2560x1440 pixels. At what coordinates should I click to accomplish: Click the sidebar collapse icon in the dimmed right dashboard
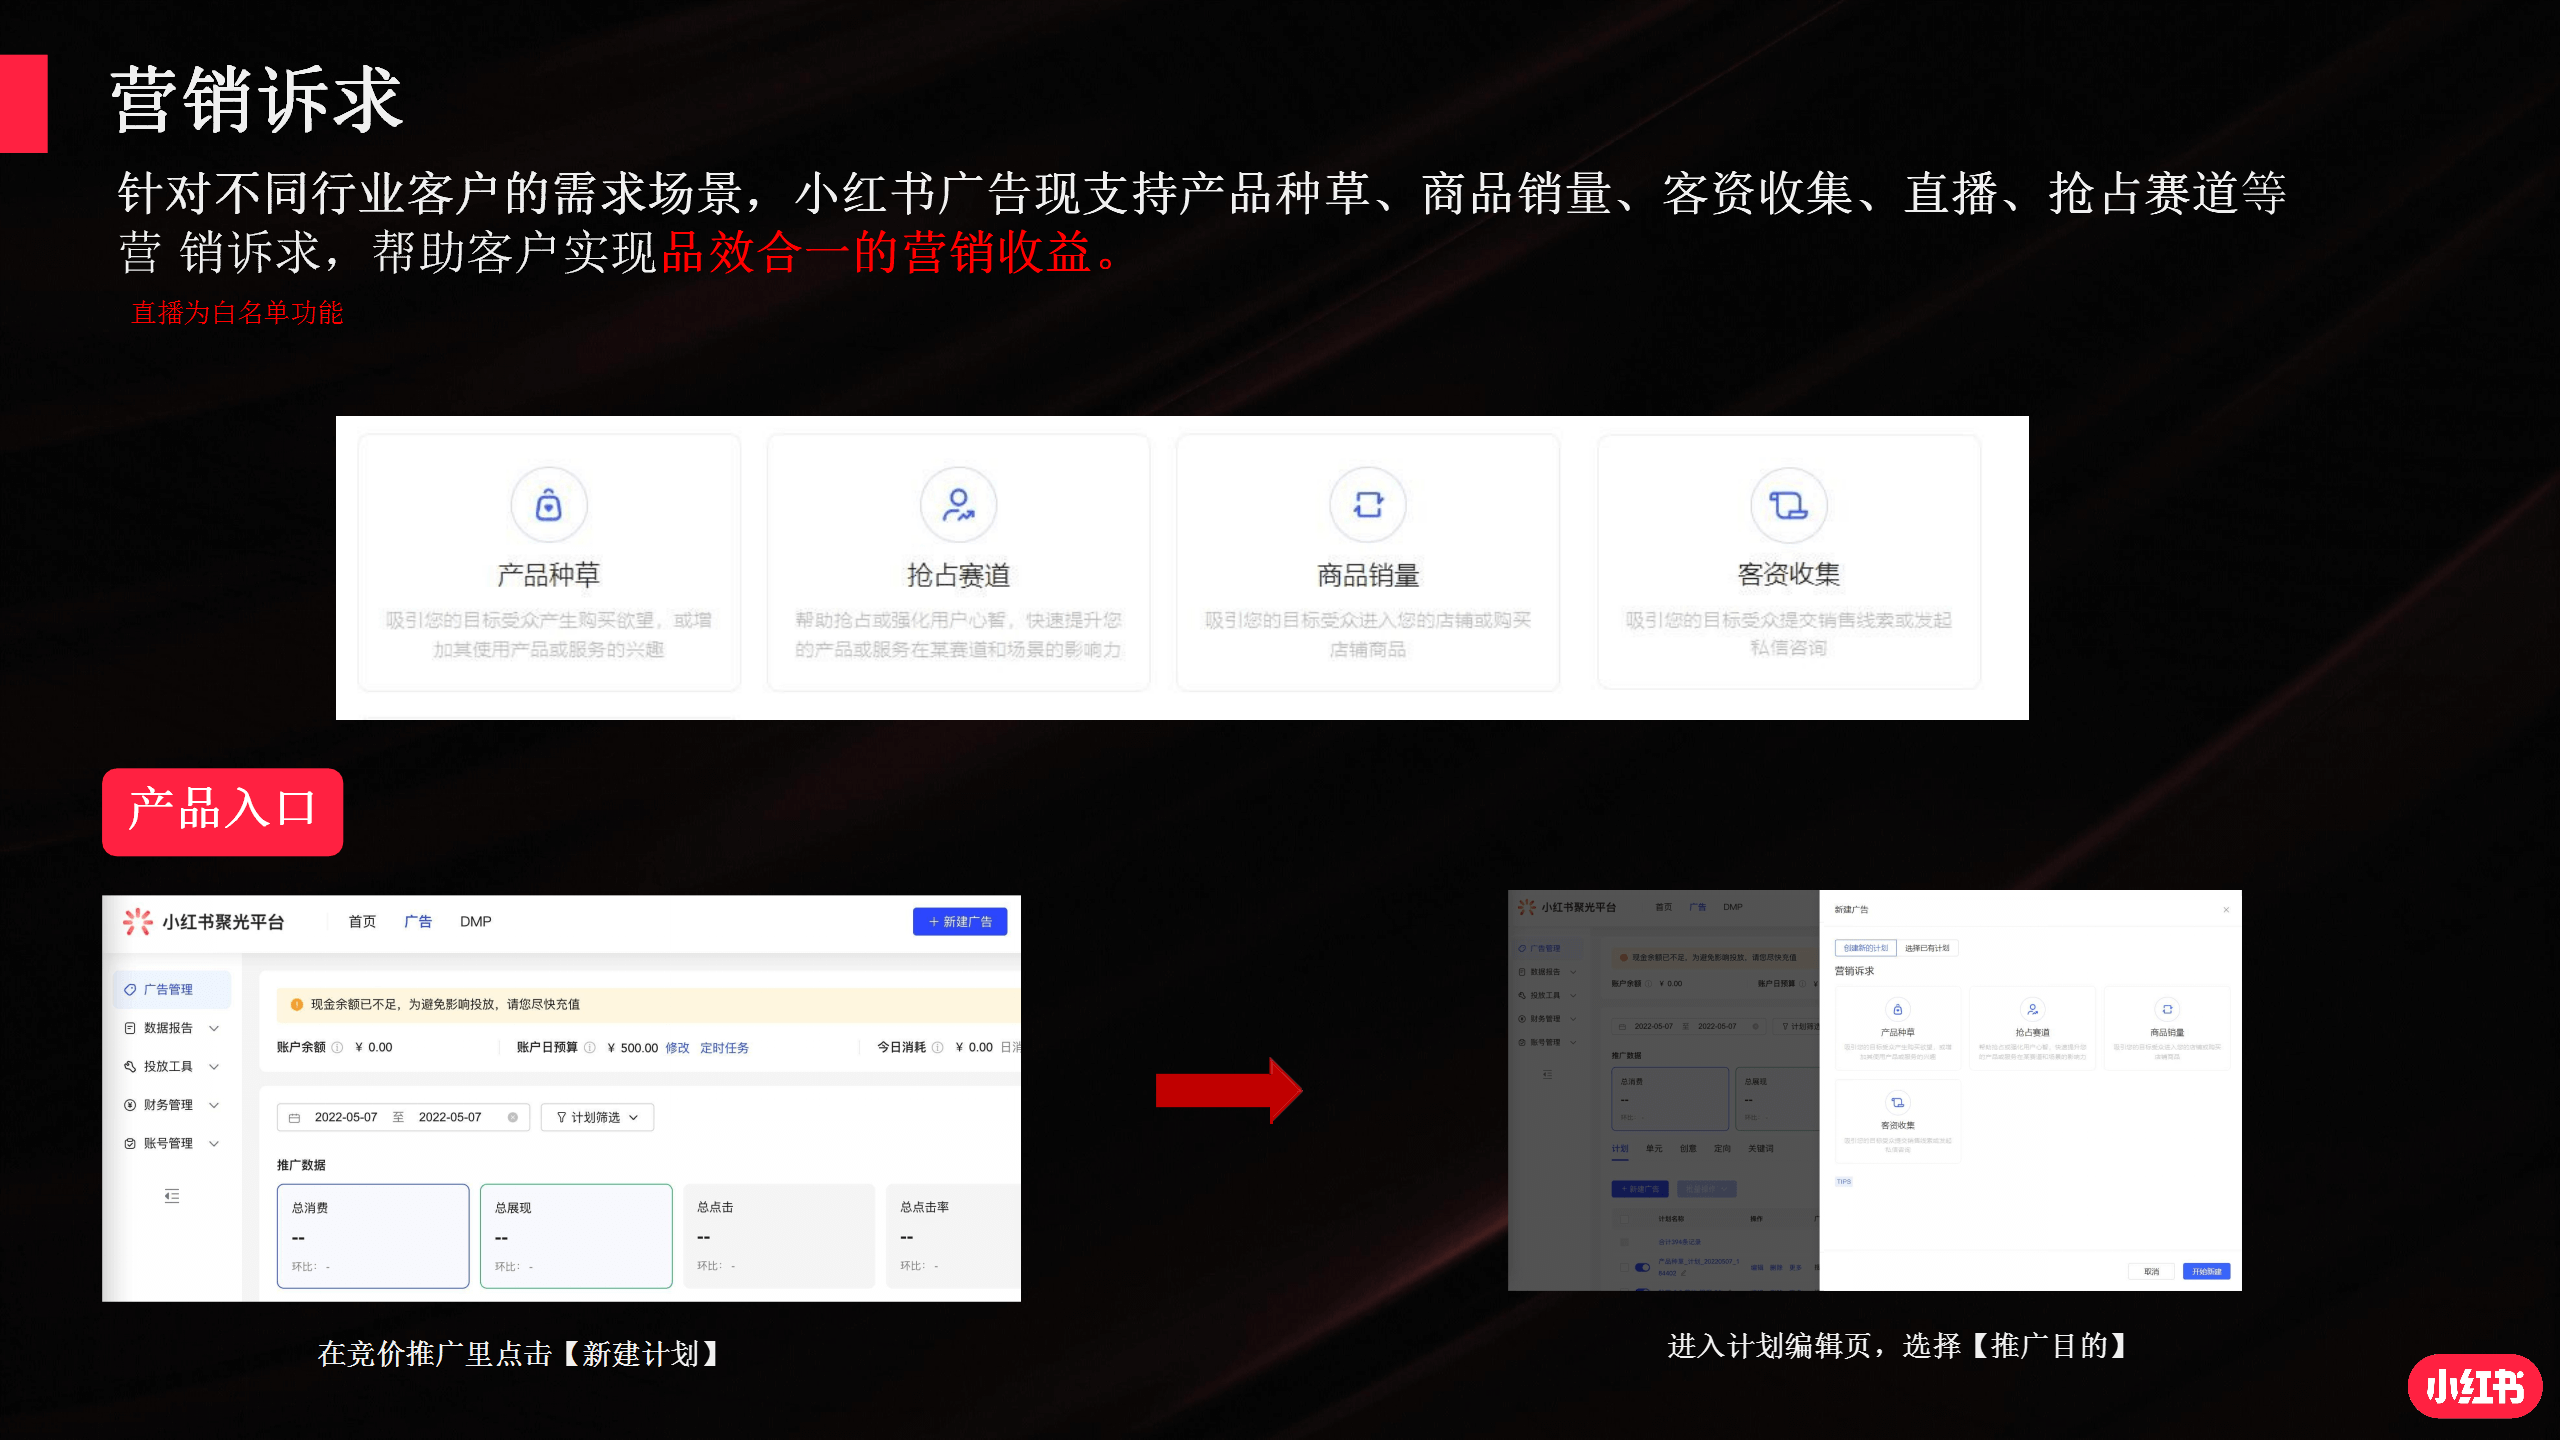tap(1547, 1074)
